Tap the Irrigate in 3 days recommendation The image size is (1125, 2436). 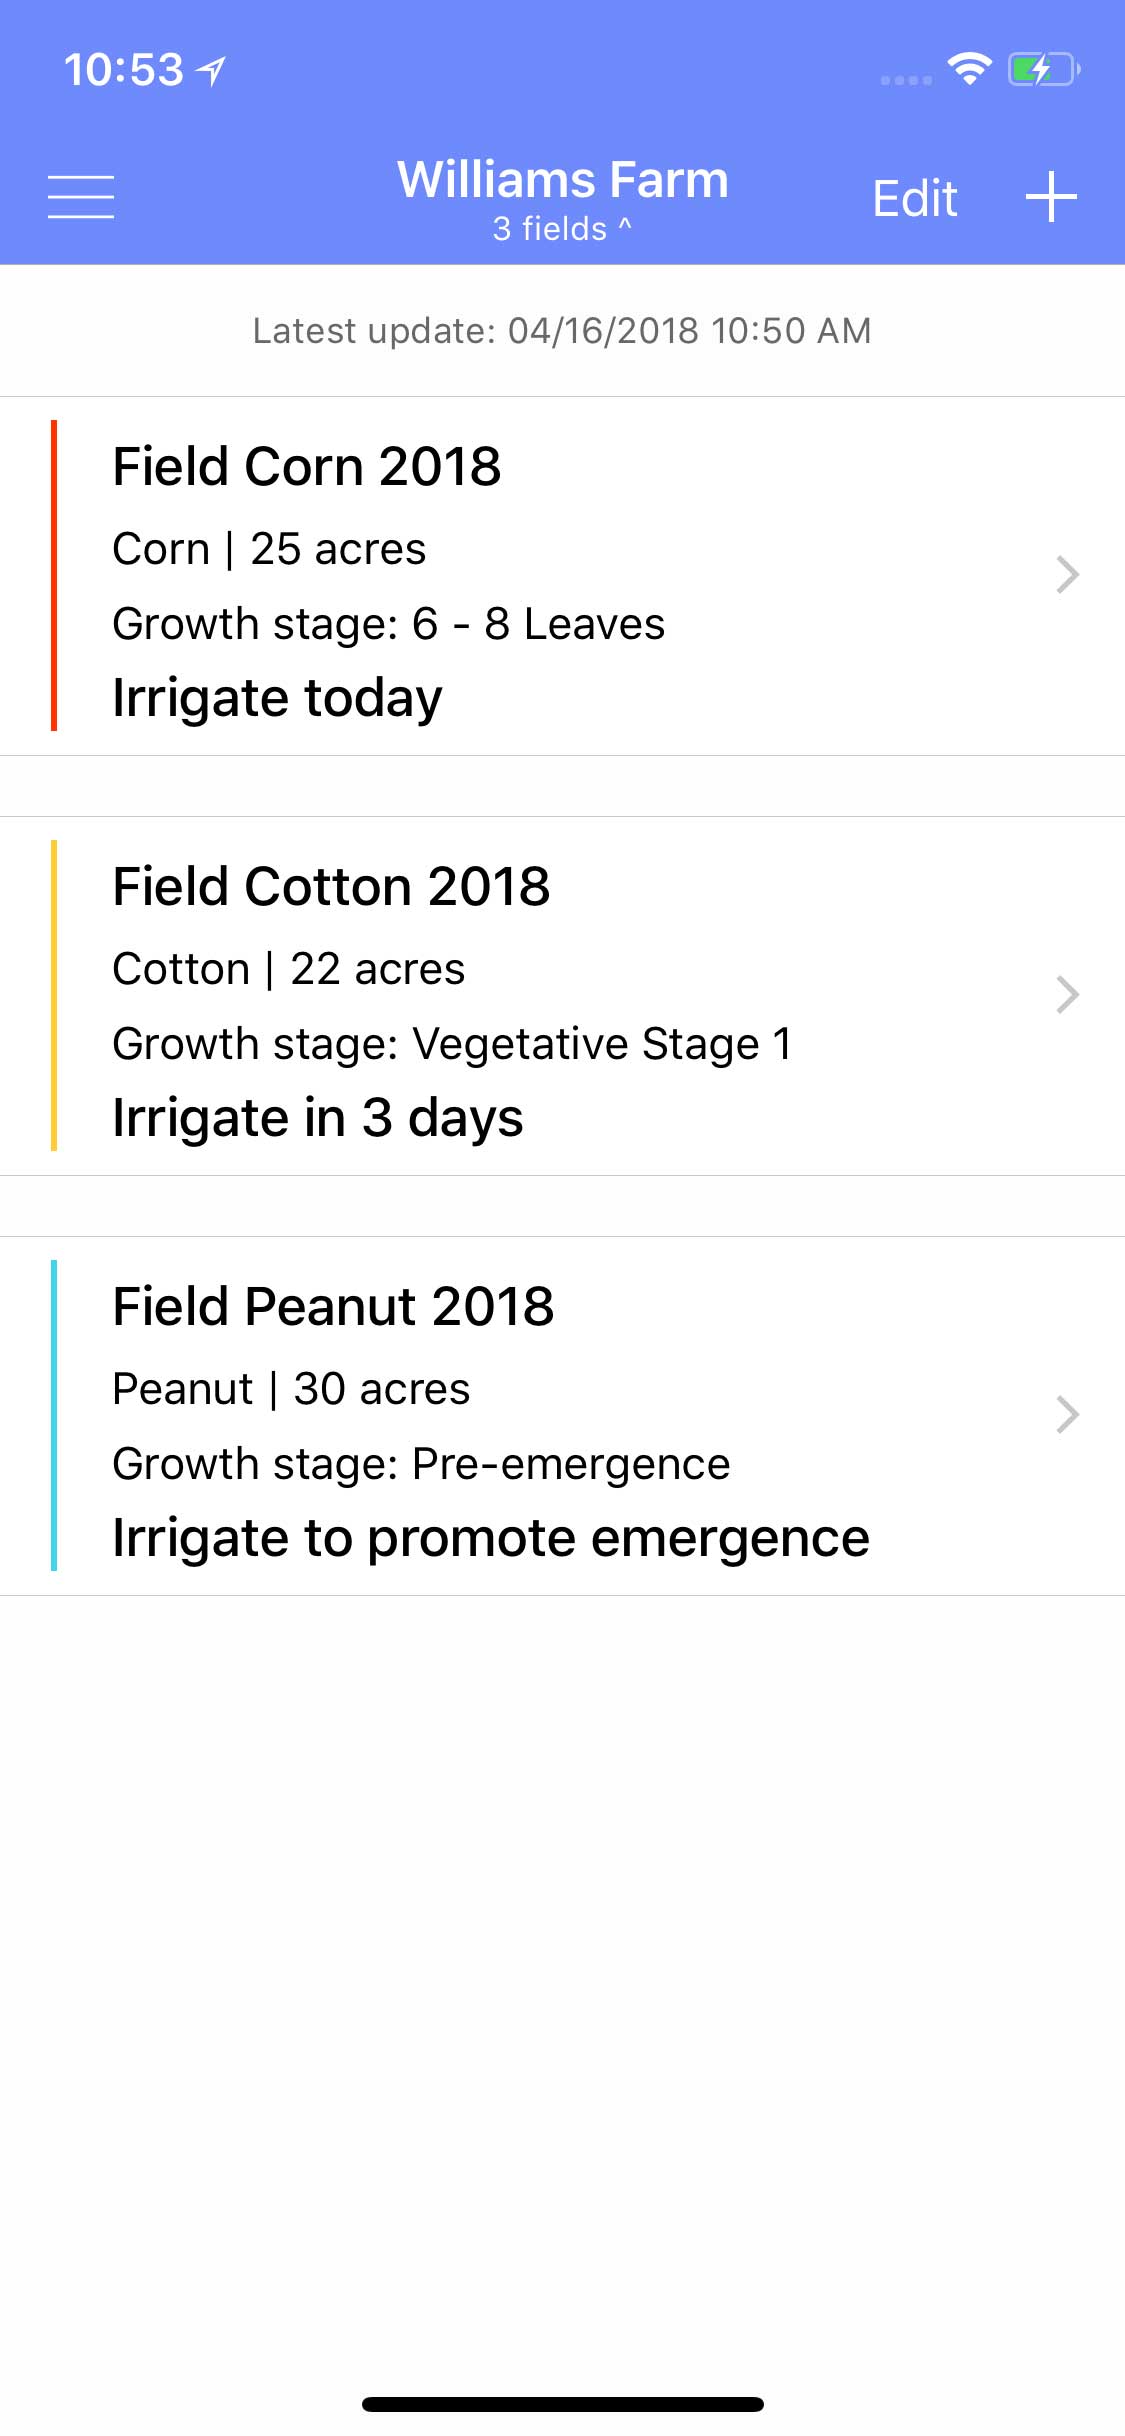pos(318,1118)
